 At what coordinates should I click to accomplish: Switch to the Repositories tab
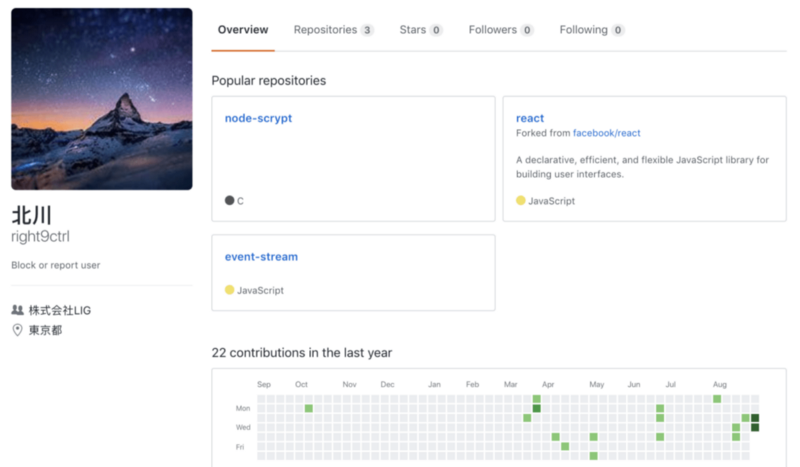pyautogui.click(x=325, y=30)
